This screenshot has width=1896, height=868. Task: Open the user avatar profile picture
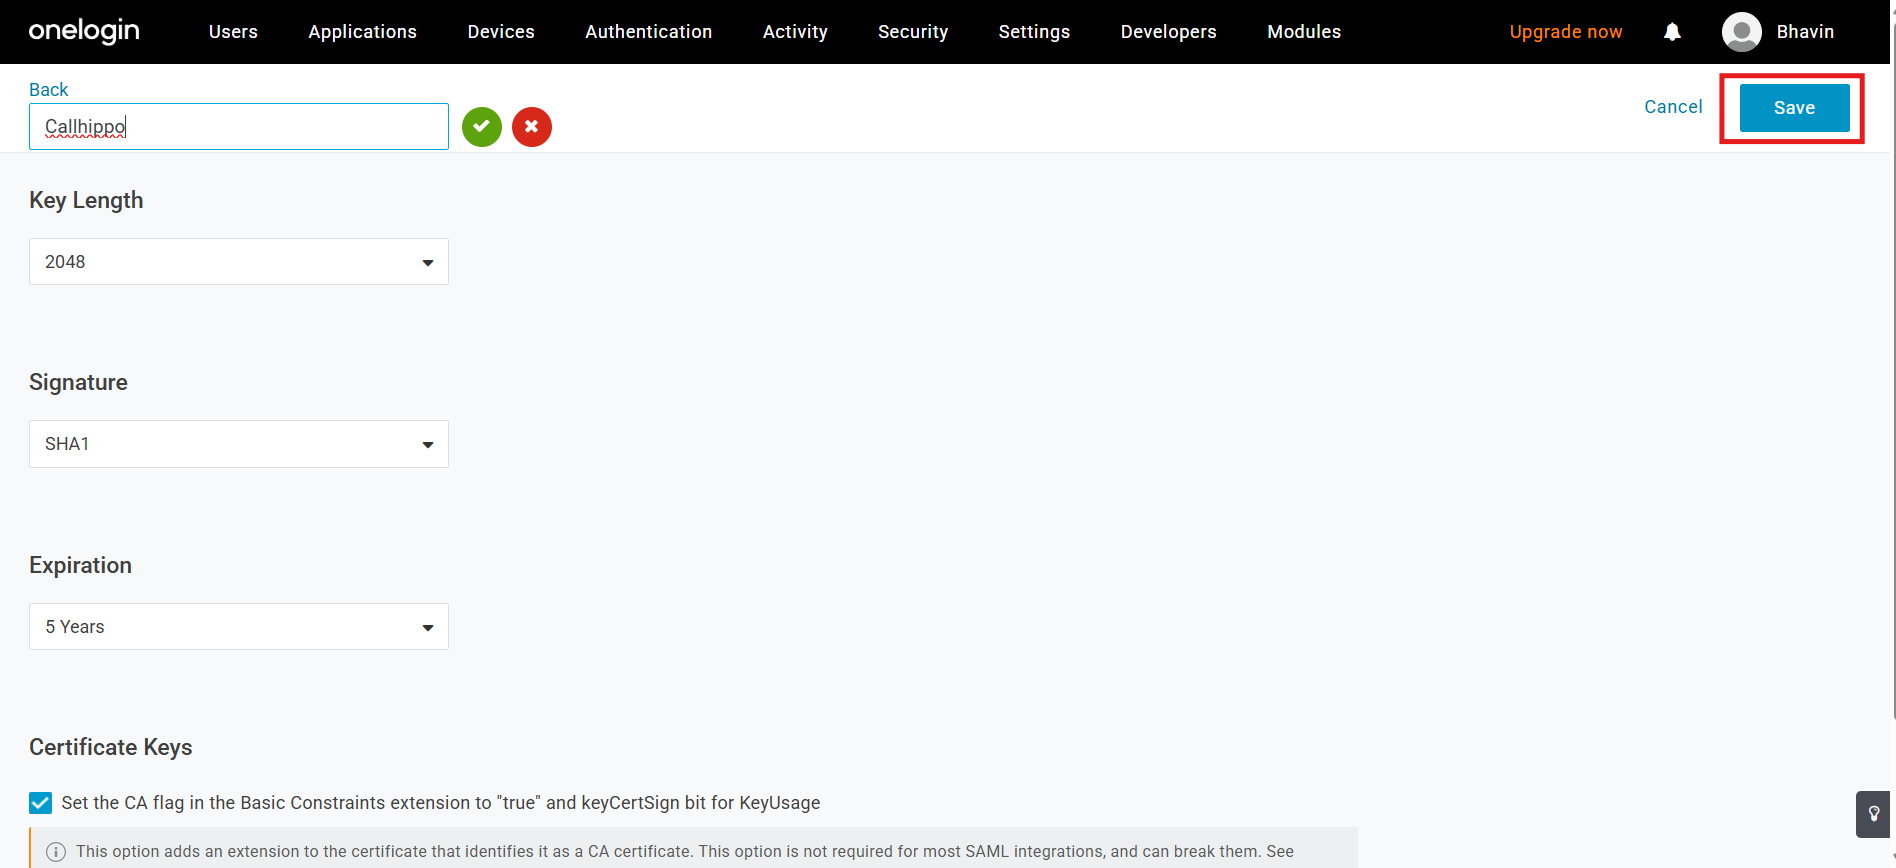(1742, 32)
